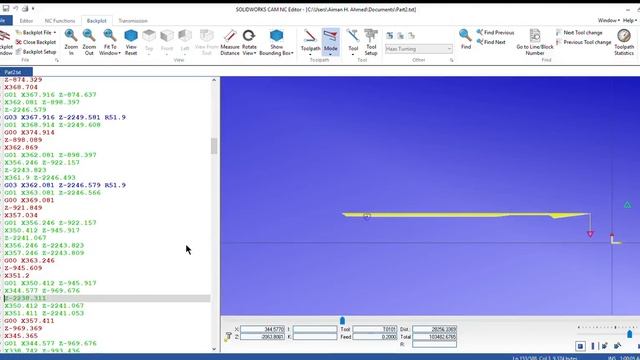Open the Haas Turning machine combo box
Screen dimensions: 640x360
419,49
